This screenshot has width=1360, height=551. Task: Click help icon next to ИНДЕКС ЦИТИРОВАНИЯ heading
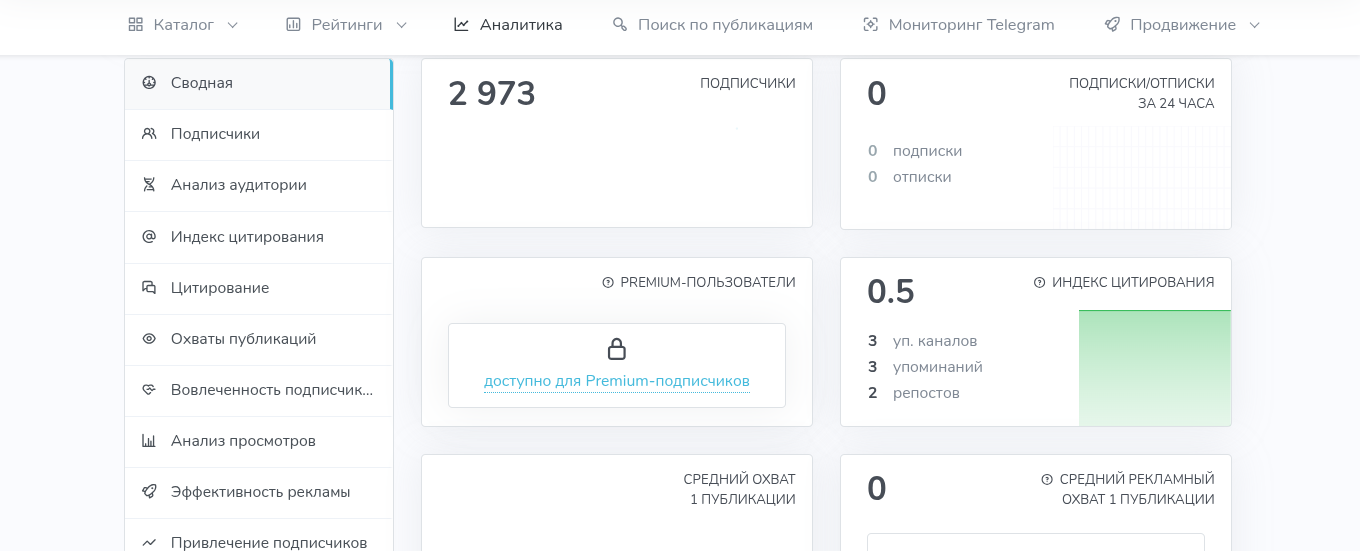(x=1039, y=283)
